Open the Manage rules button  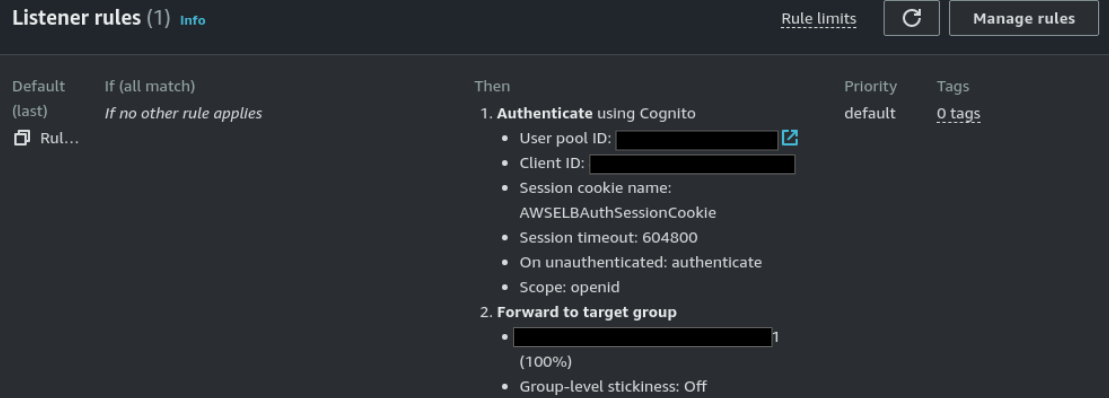[1023, 18]
